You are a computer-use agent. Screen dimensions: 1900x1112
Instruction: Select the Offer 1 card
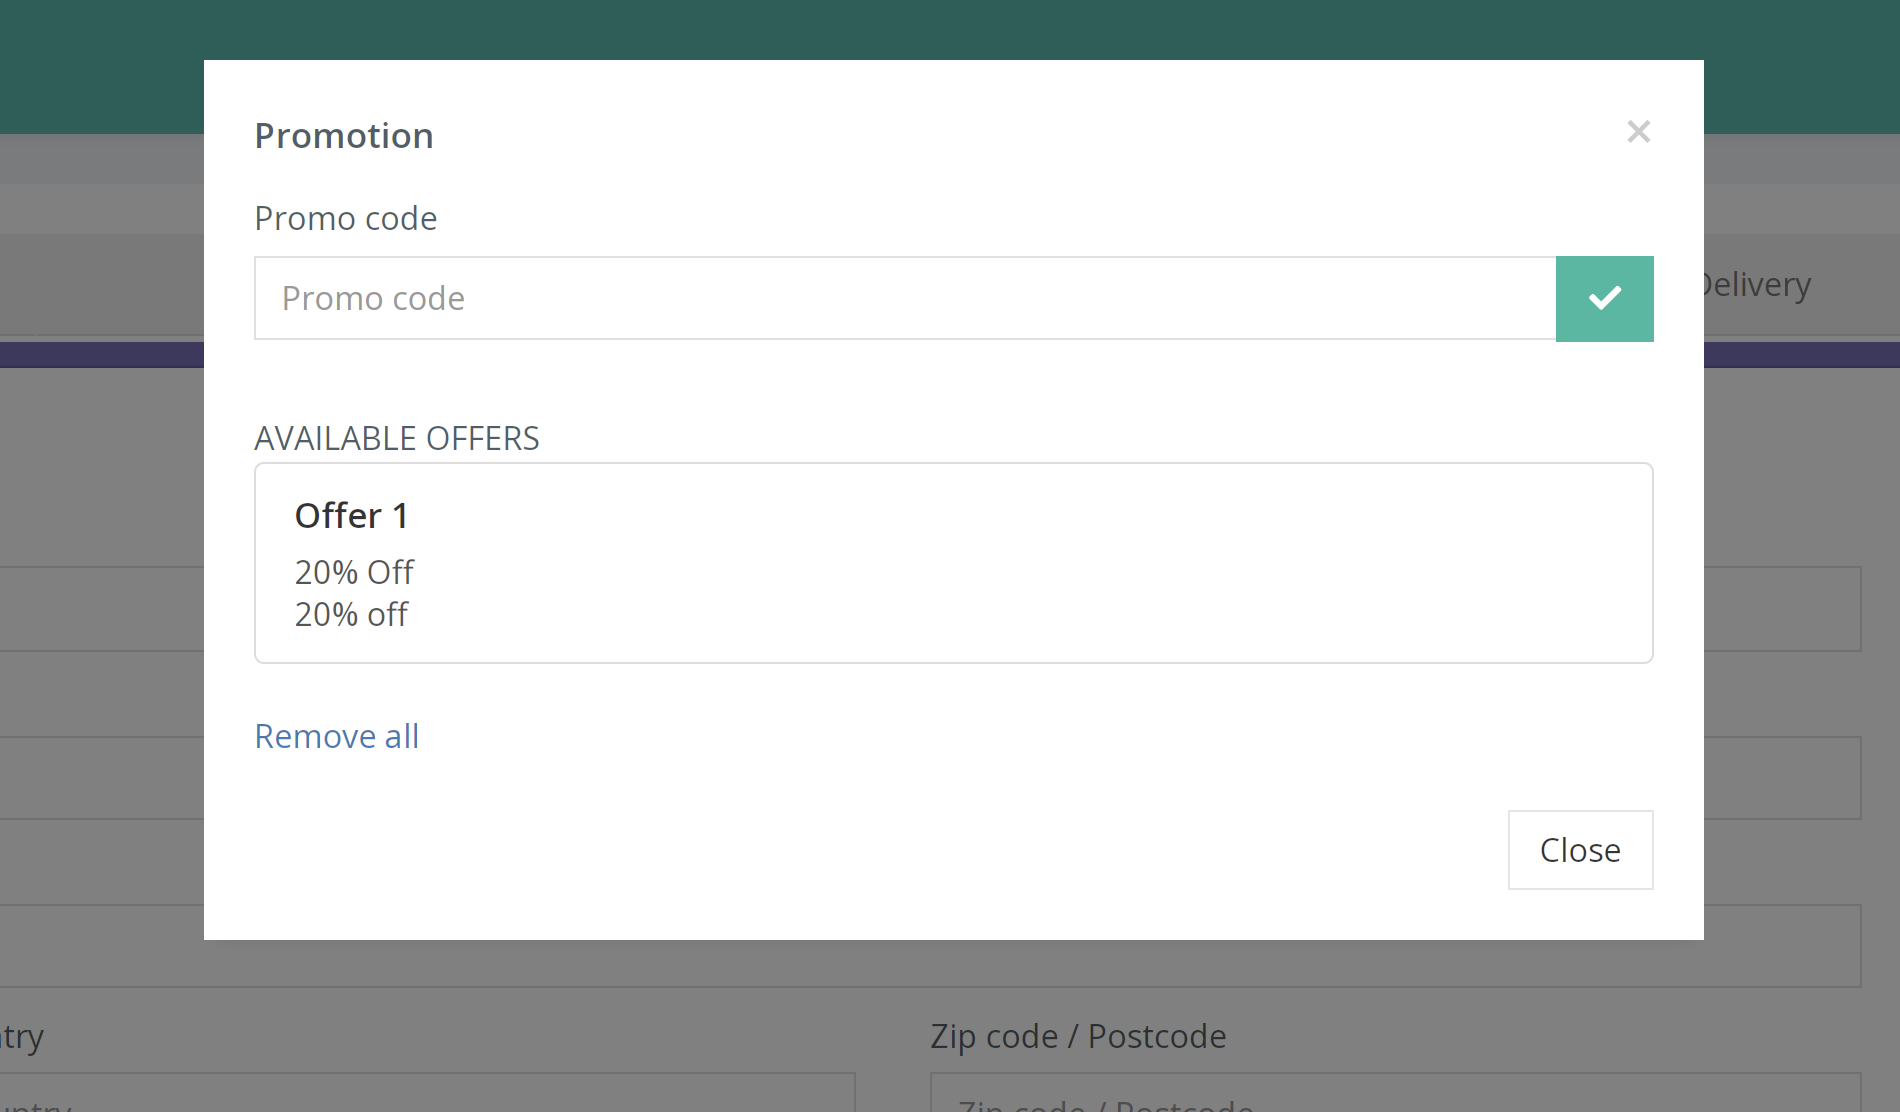point(953,563)
